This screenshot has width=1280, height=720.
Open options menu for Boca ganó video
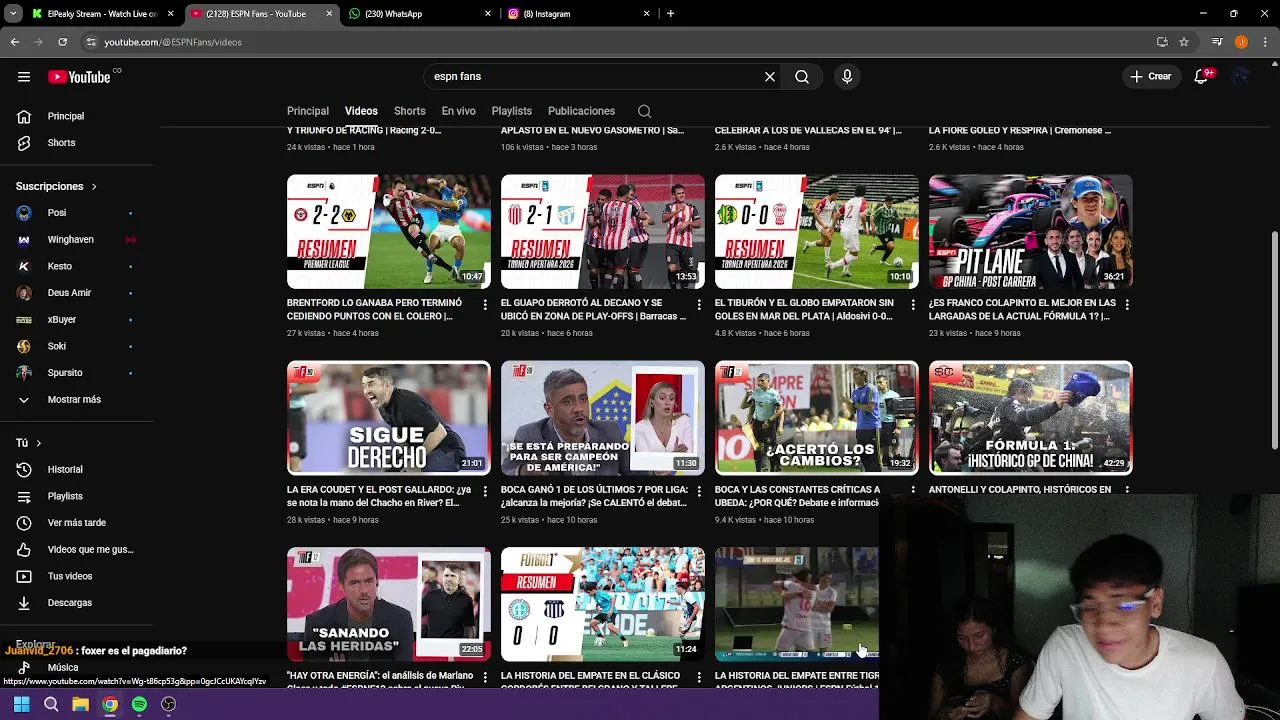699,491
